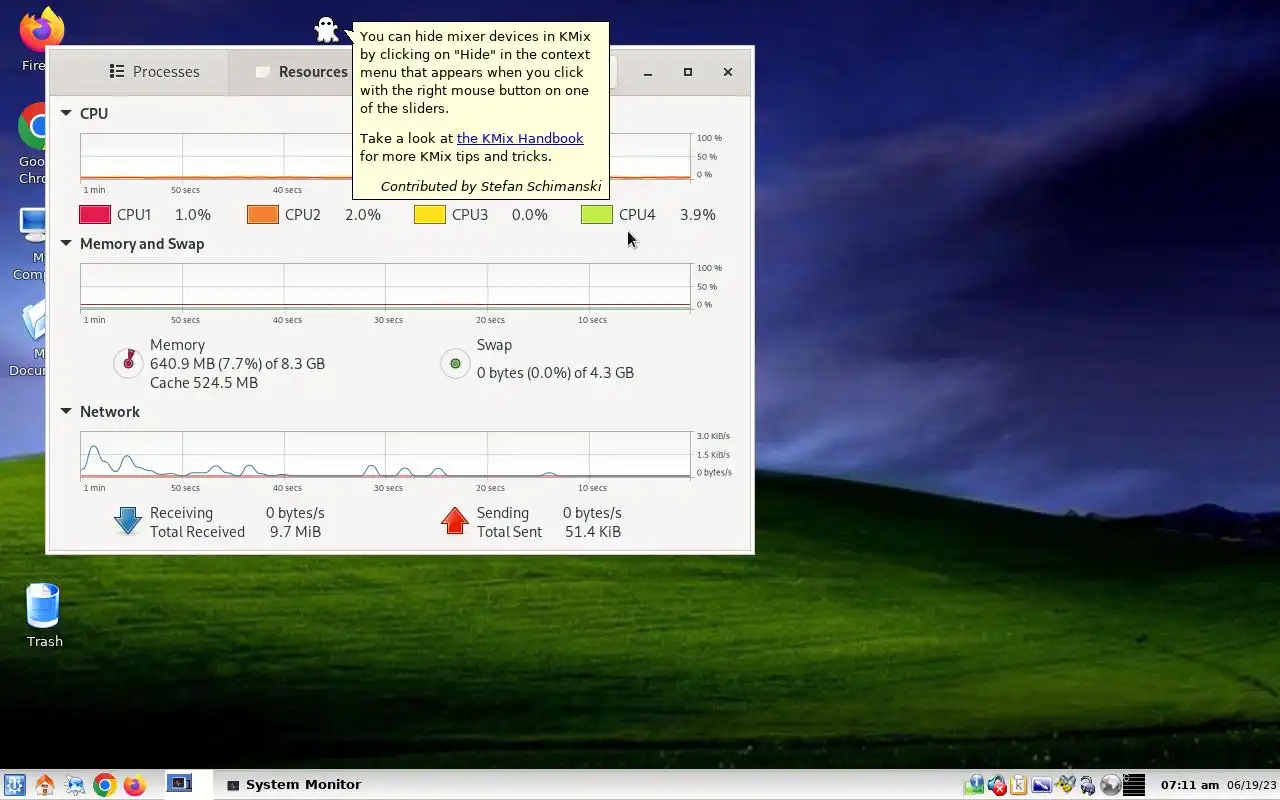
Task: Close the System Monitor window
Action: click(x=728, y=72)
